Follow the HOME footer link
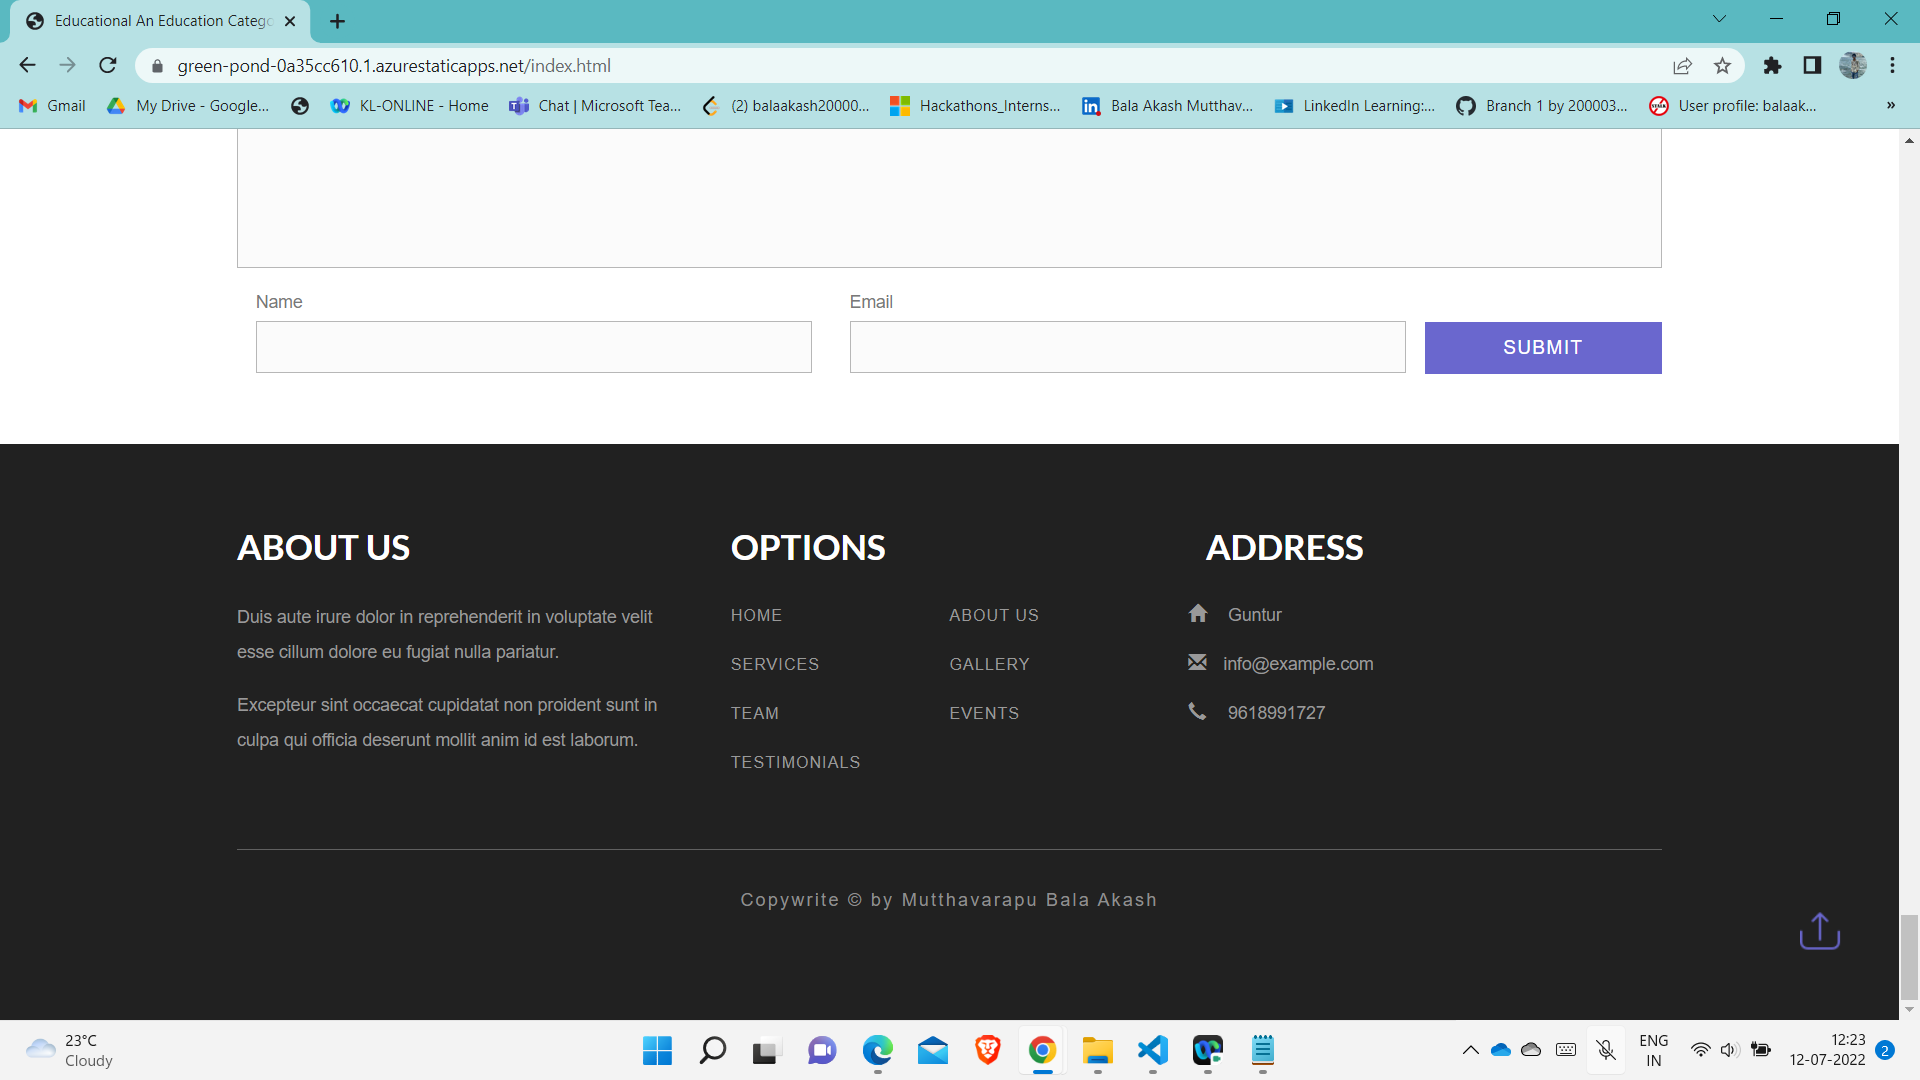 click(x=756, y=615)
